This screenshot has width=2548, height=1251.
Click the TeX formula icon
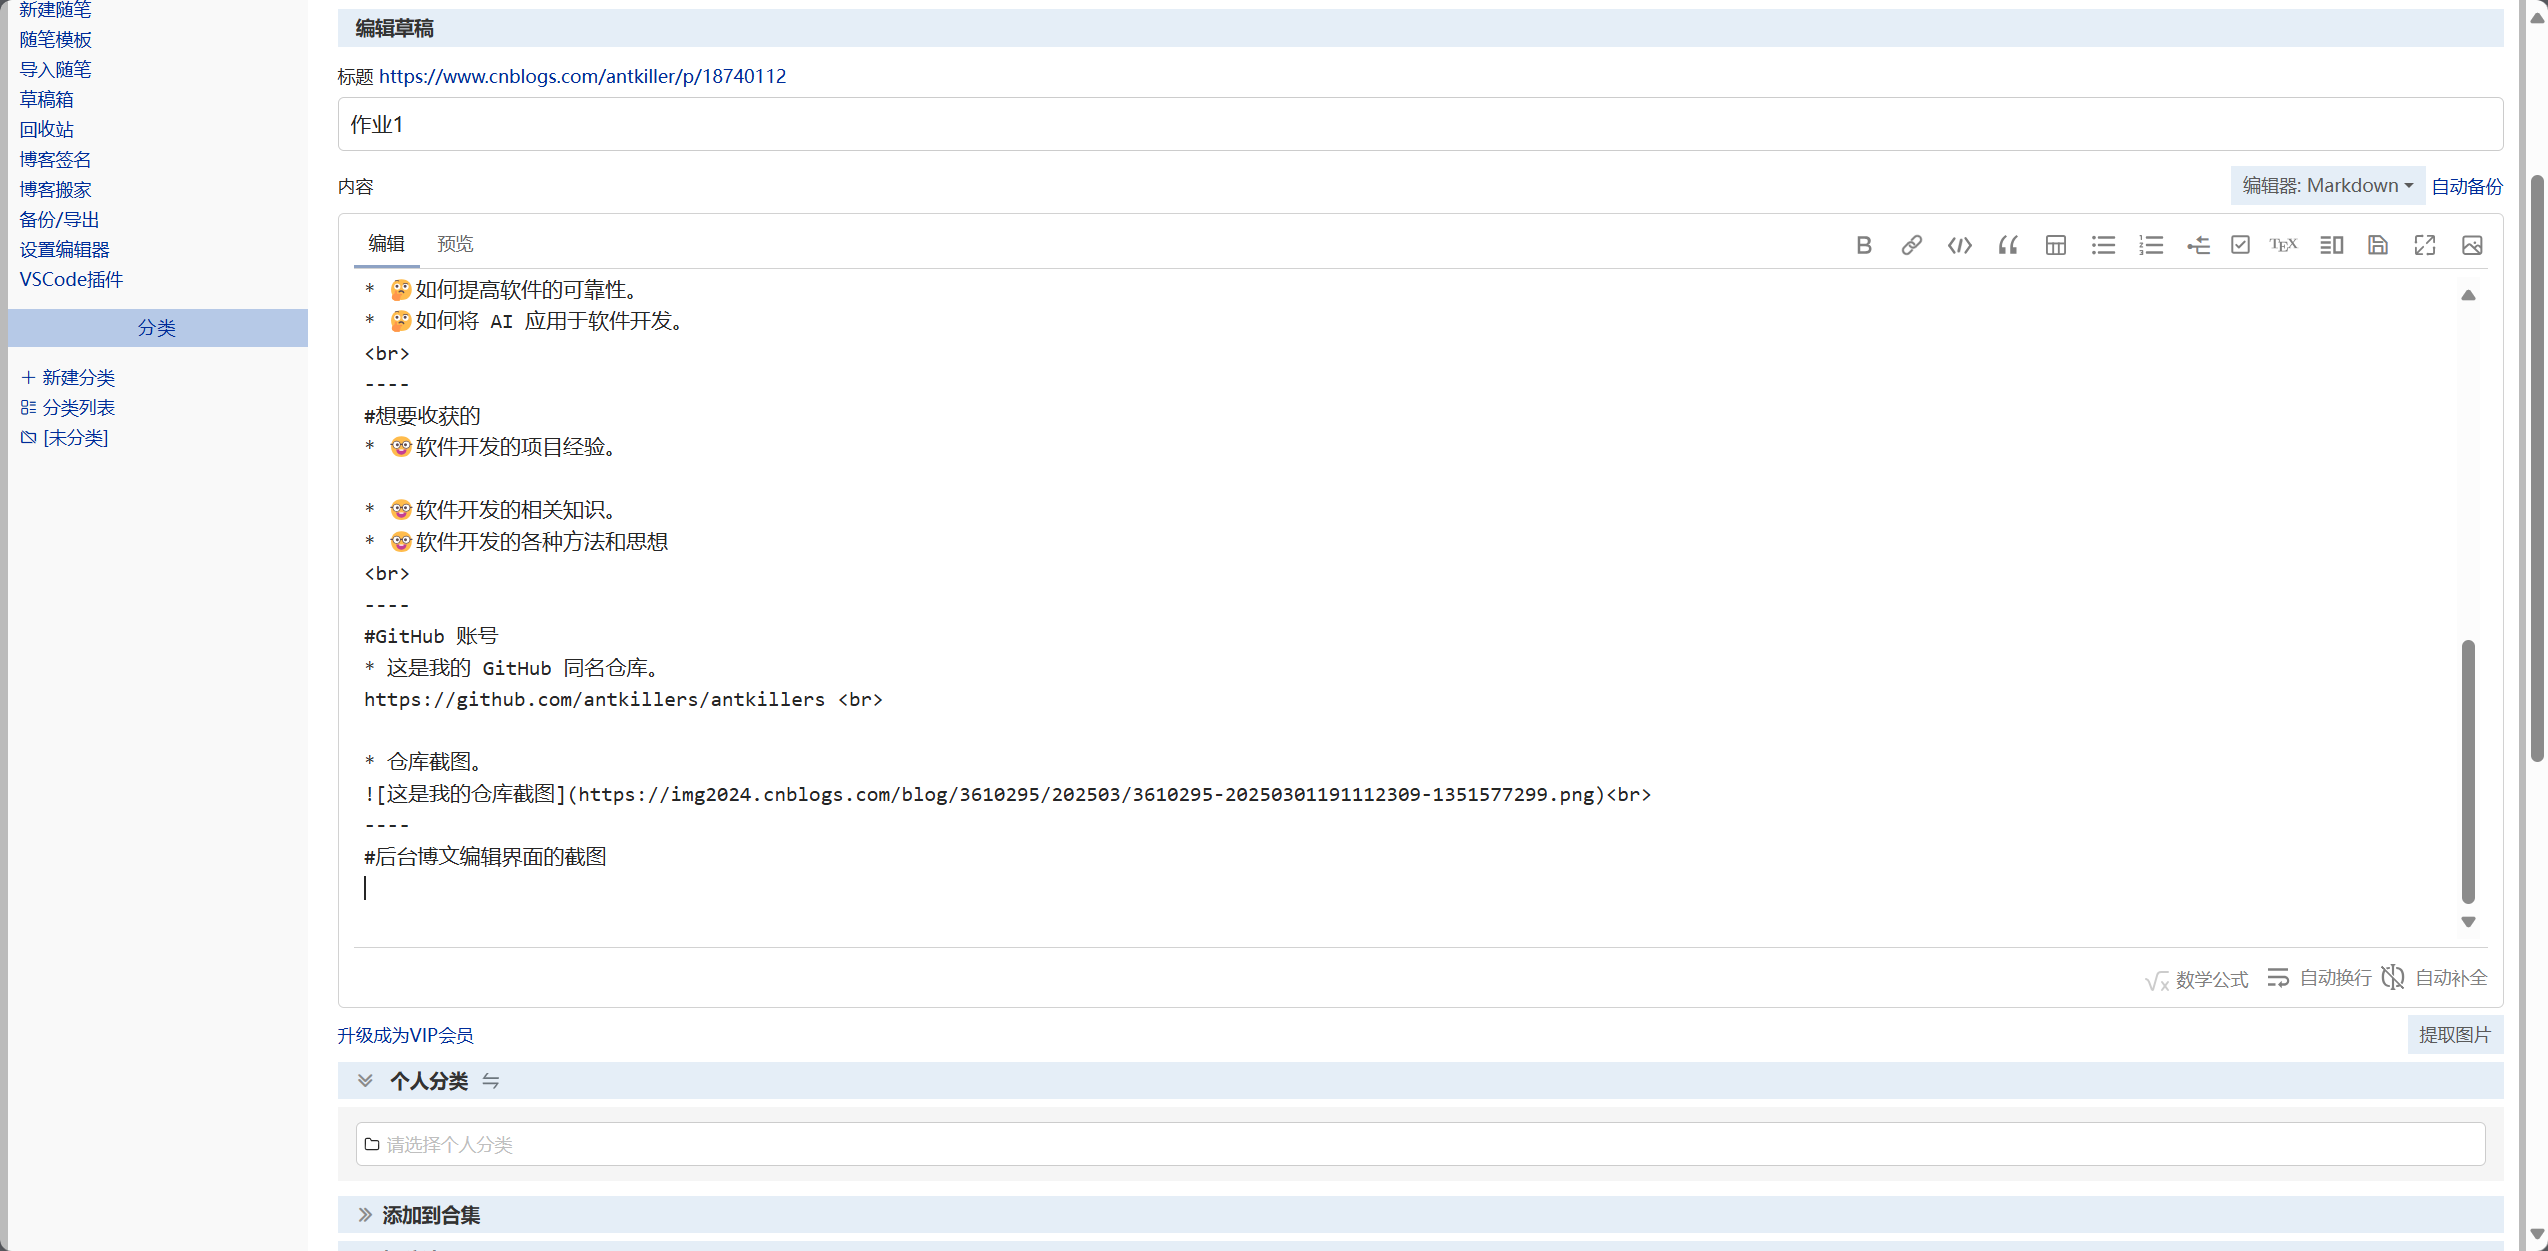pyautogui.click(x=2283, y=245)
